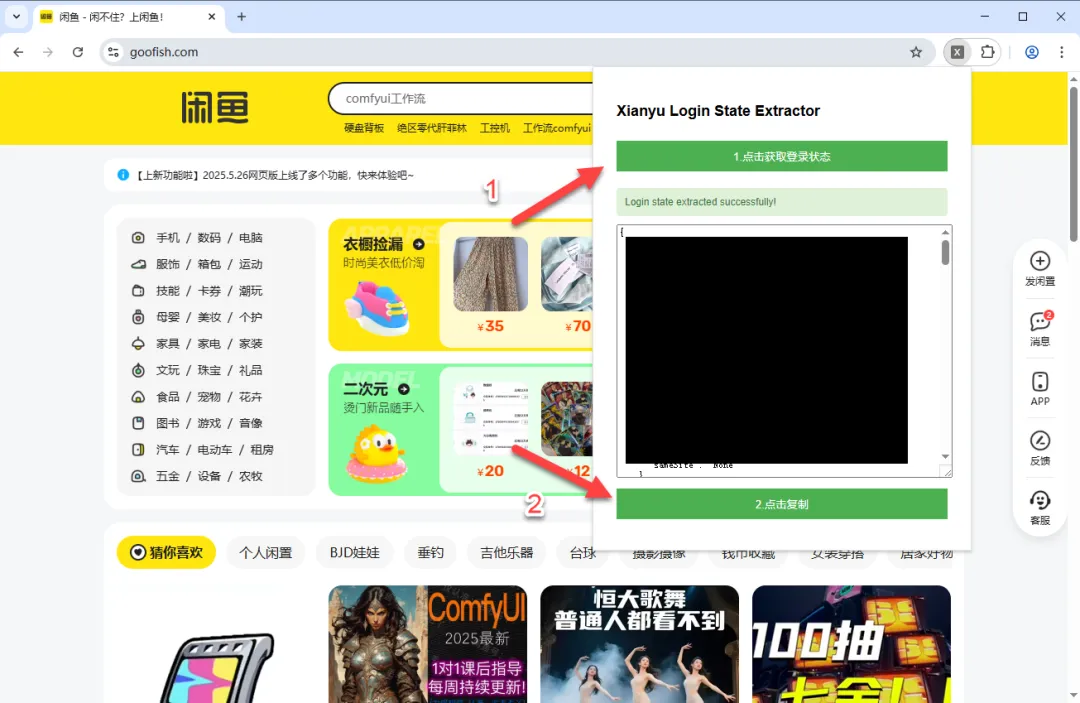
Task: Click the page reload icon
Action: 78,52
